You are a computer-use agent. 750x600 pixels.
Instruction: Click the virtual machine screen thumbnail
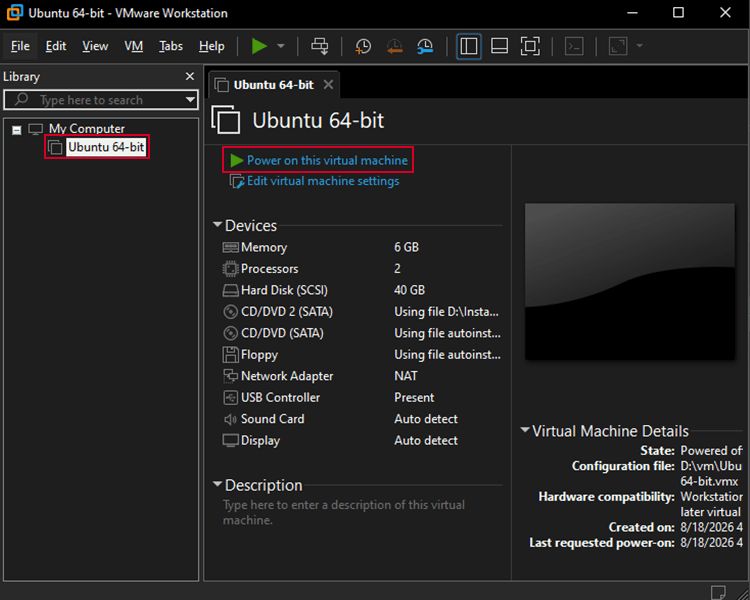tap(629, 281)
